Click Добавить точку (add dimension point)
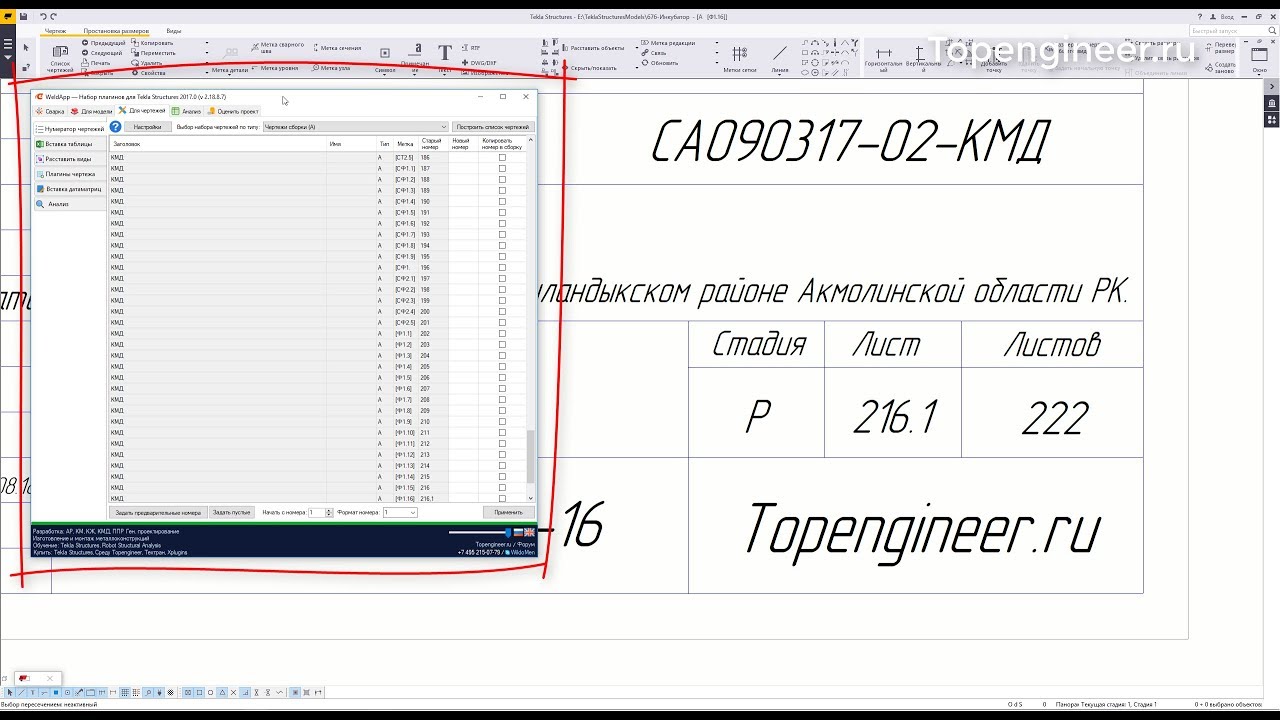The width and height of the screenshot is (1280, 720). click(x=995, y=58)
